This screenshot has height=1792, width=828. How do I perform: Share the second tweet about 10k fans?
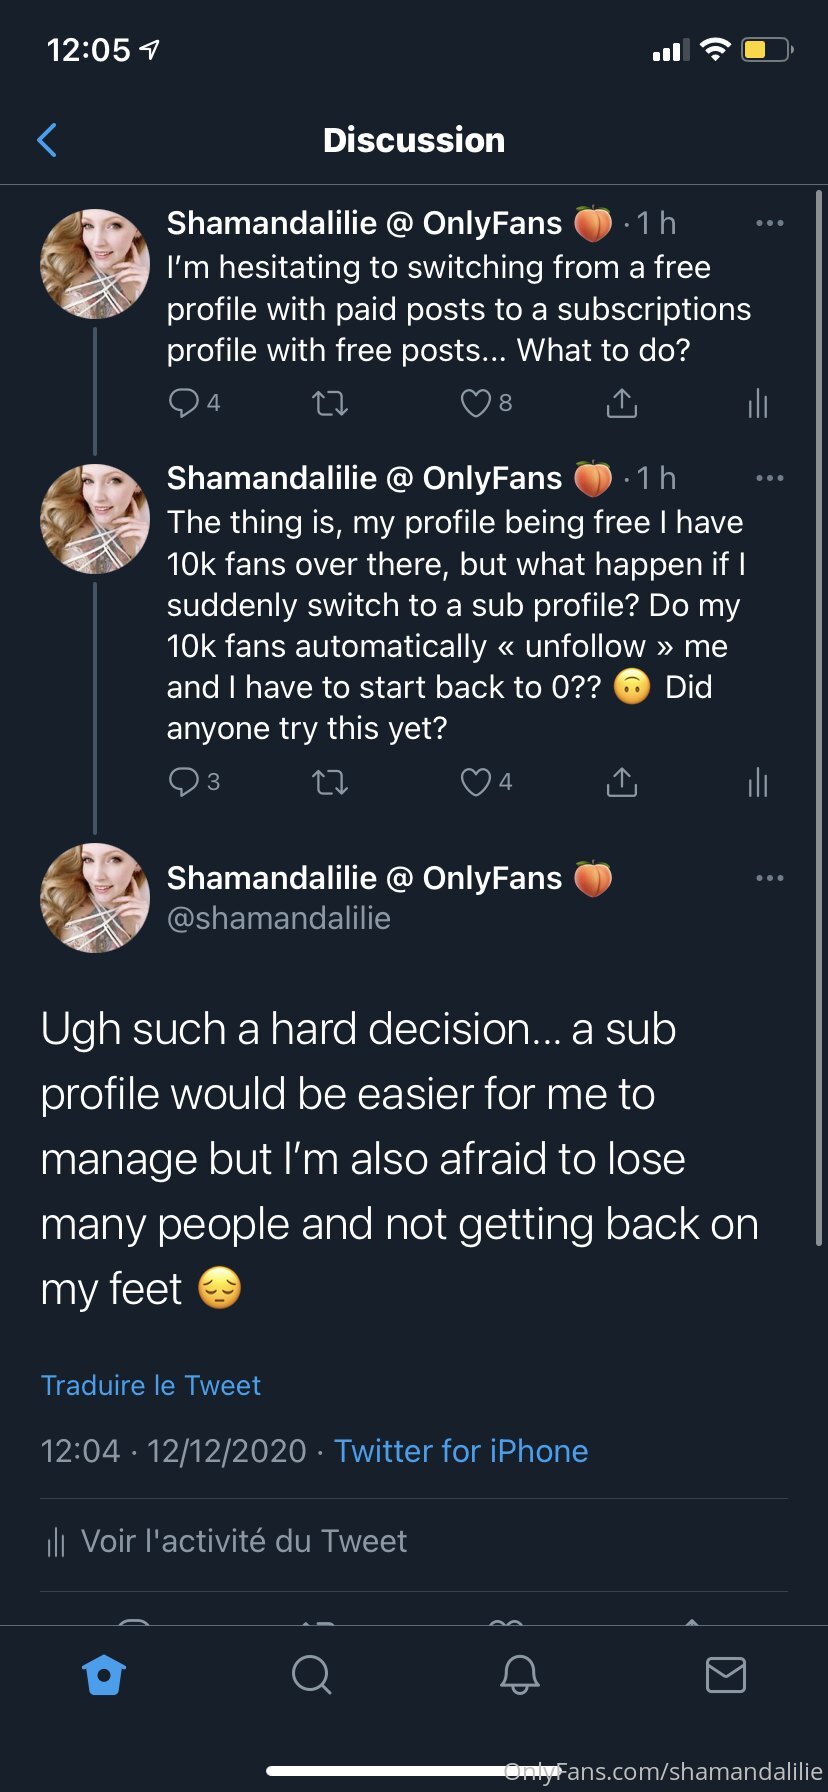tap(621, 782)
